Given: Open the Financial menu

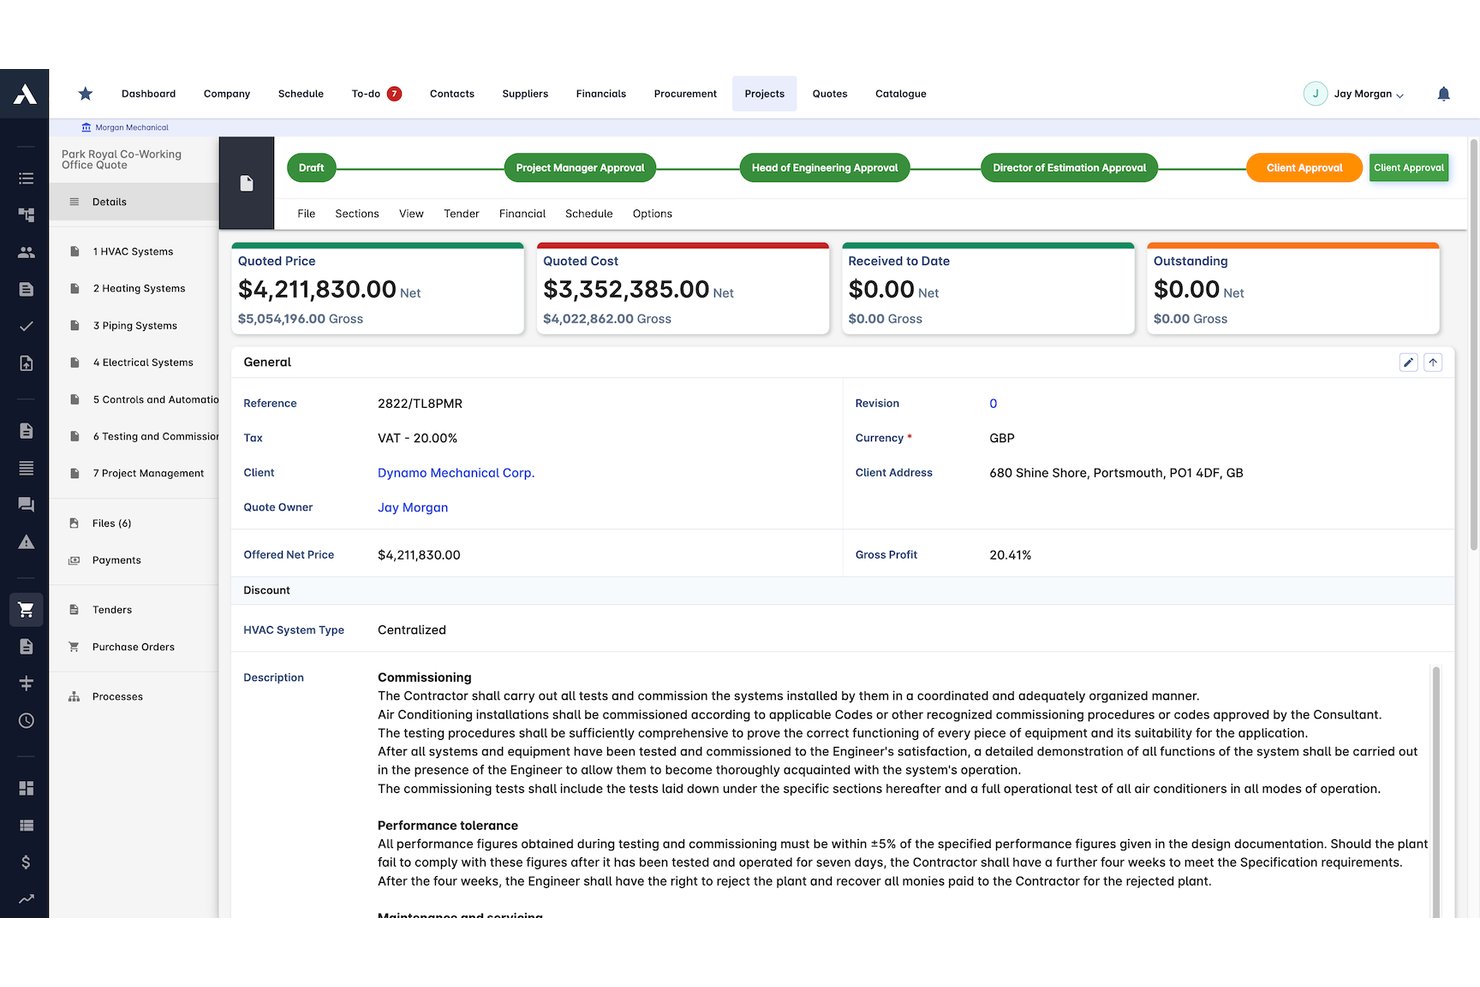Looking at the screenshot, I should 522,214.
